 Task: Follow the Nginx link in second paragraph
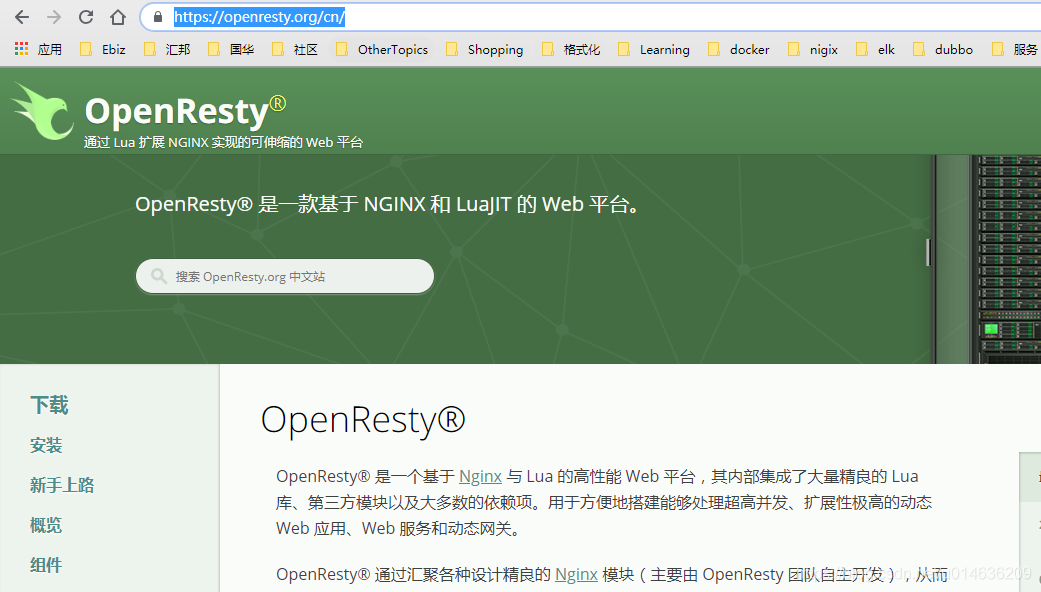tap(576, 574)
